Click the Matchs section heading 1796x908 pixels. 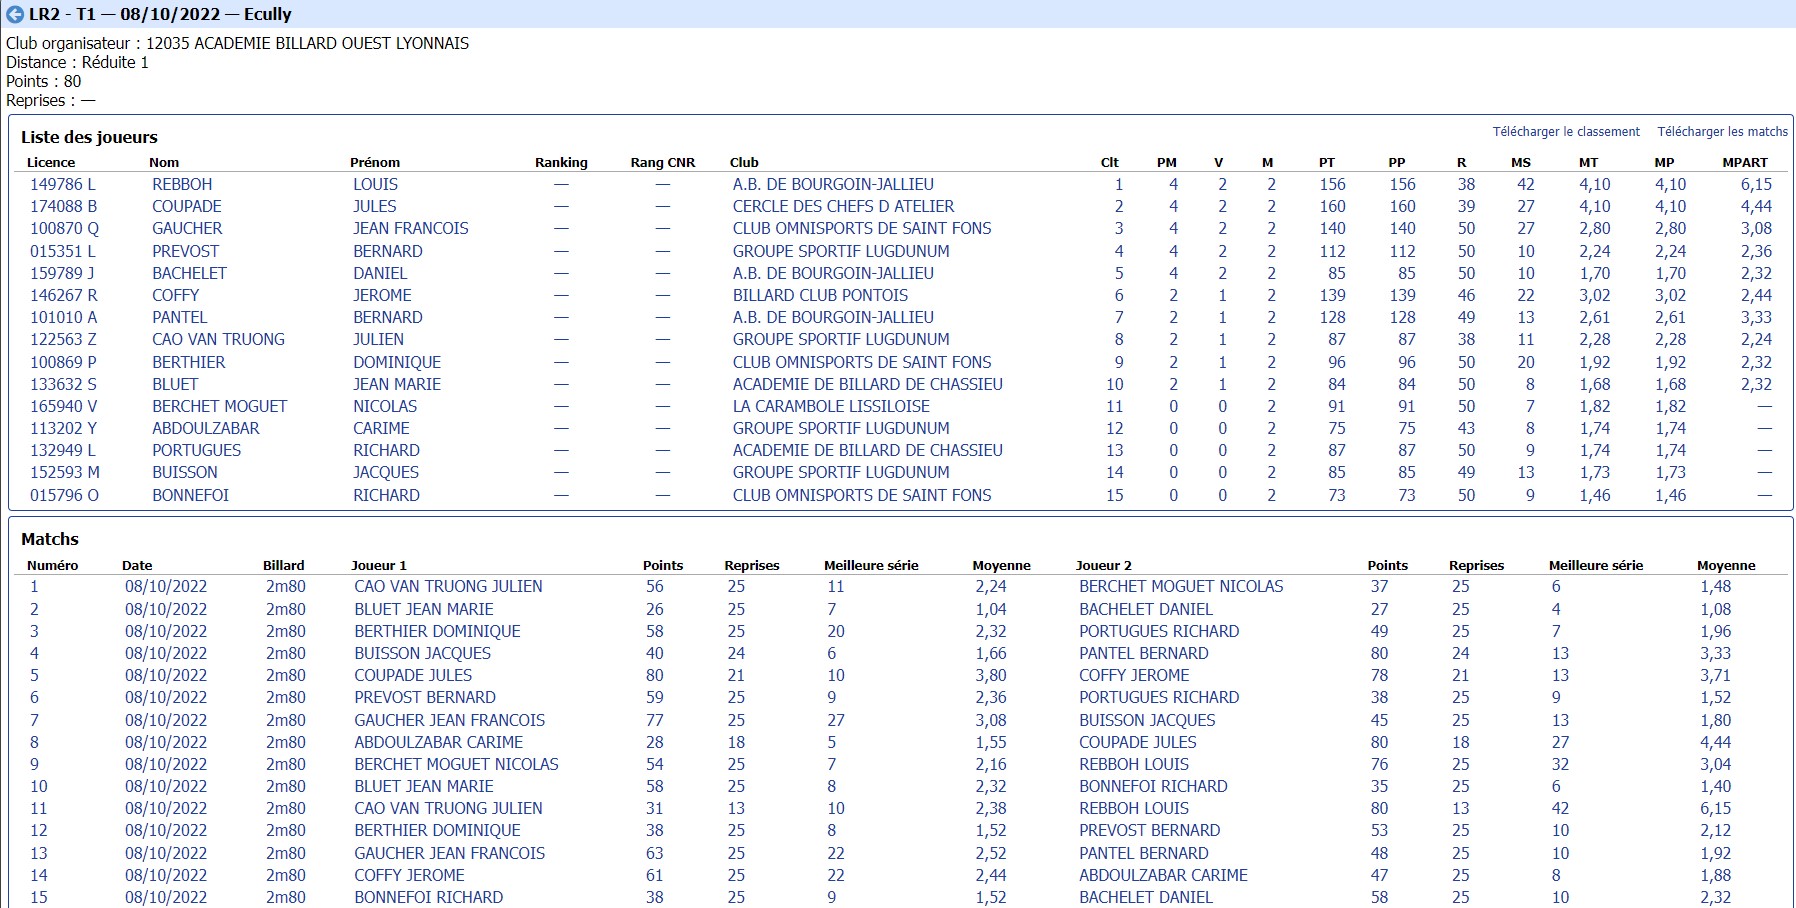click(x=50, y=539)
